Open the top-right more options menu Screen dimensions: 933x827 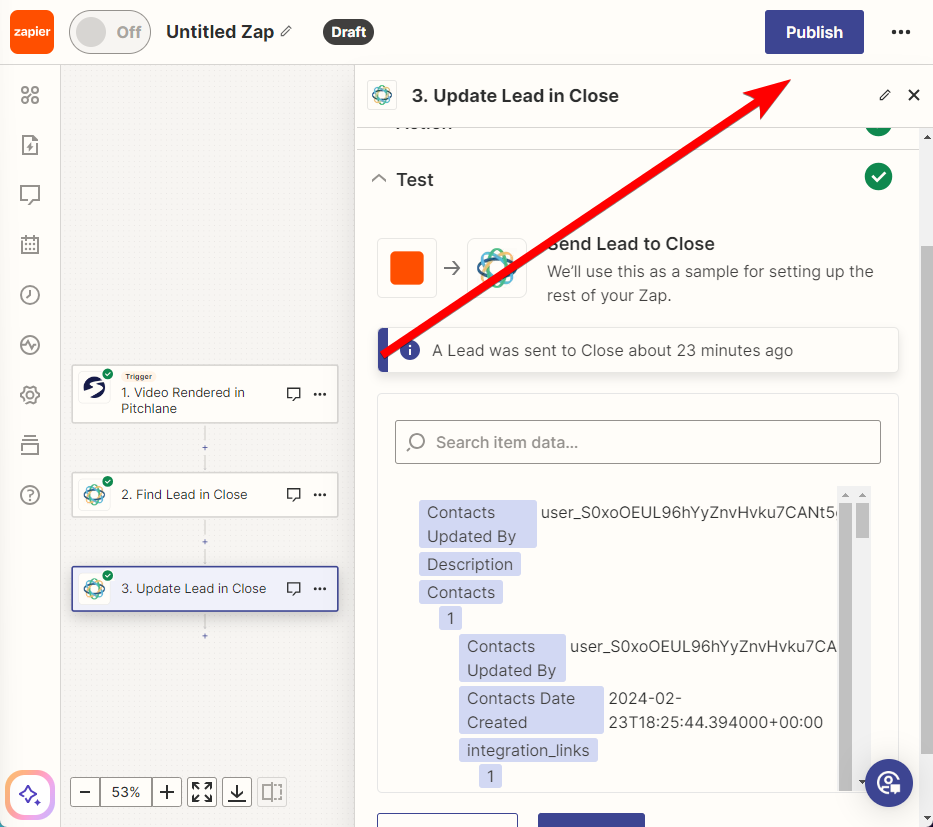point(900,32)
